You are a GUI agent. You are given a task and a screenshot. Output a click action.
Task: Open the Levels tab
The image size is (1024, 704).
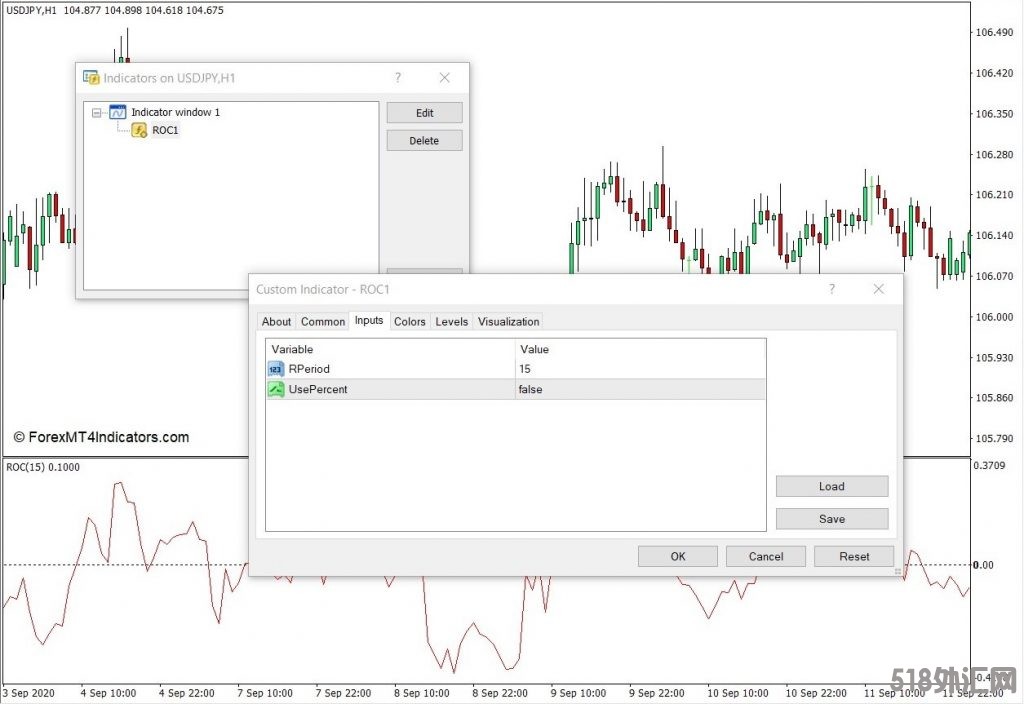point(451,321)
